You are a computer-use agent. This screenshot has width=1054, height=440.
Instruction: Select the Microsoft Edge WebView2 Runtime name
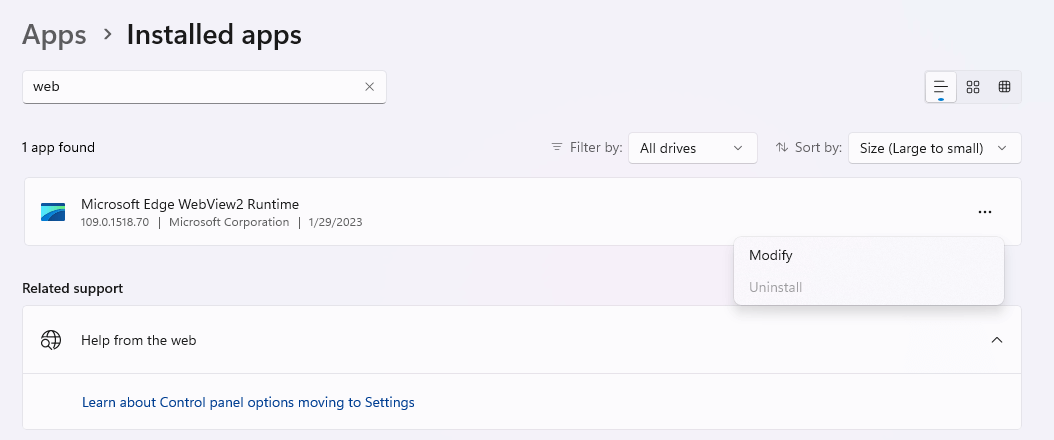[x=190, y=204]
